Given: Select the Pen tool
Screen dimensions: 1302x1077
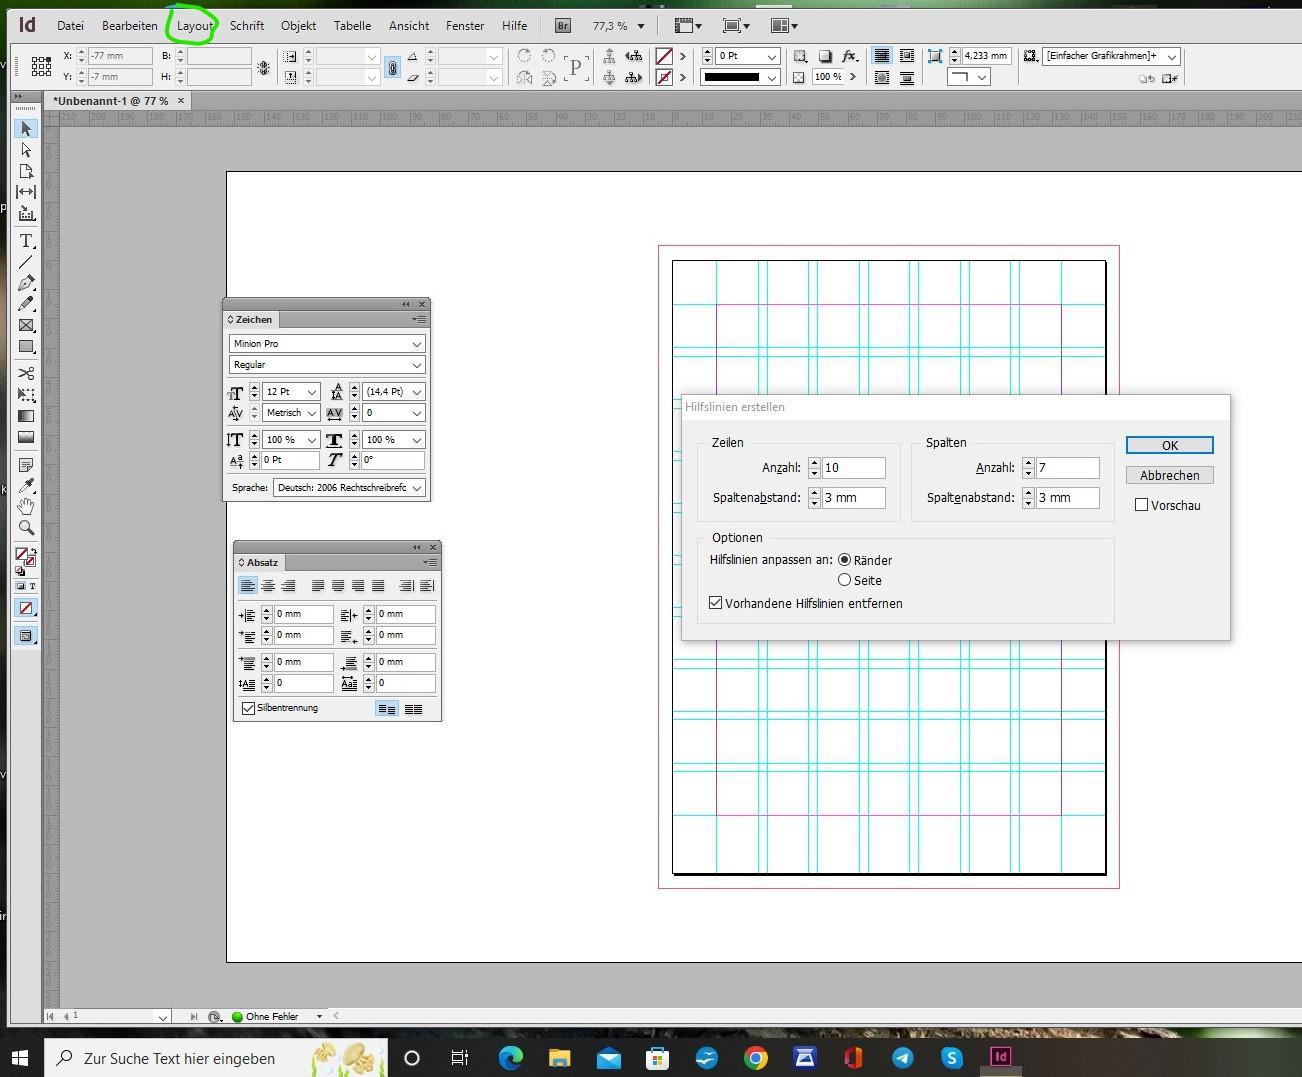Looking at the screenshot, I should point(26,283).
